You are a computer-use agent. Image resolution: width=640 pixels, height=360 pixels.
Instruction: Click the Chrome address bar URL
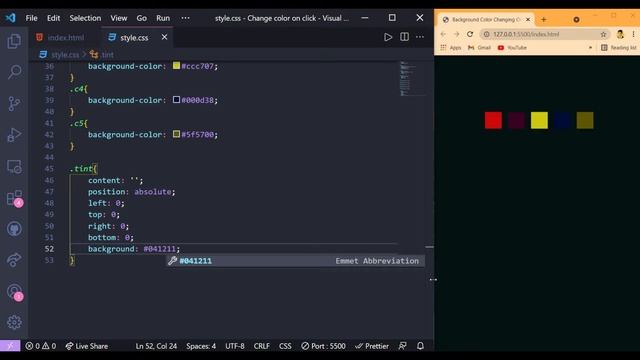[x=526, y=34]
